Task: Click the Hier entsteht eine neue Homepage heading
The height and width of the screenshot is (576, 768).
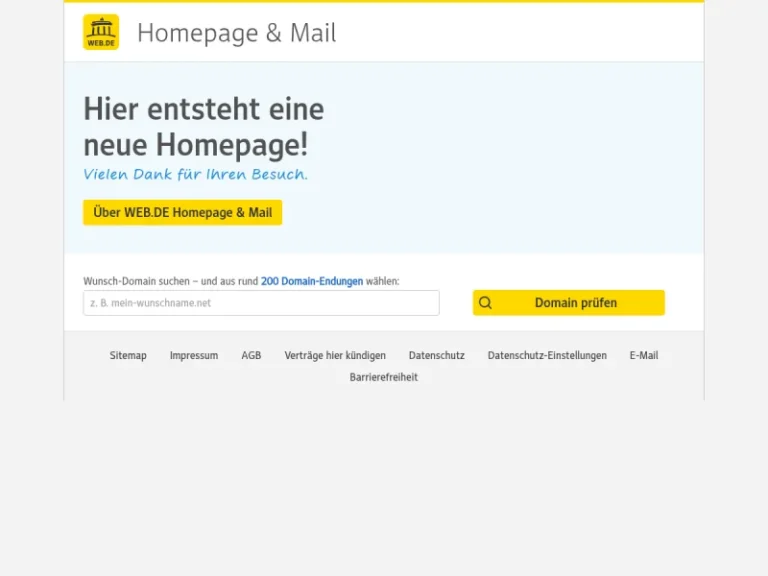Action: click(x=204, y=126)
